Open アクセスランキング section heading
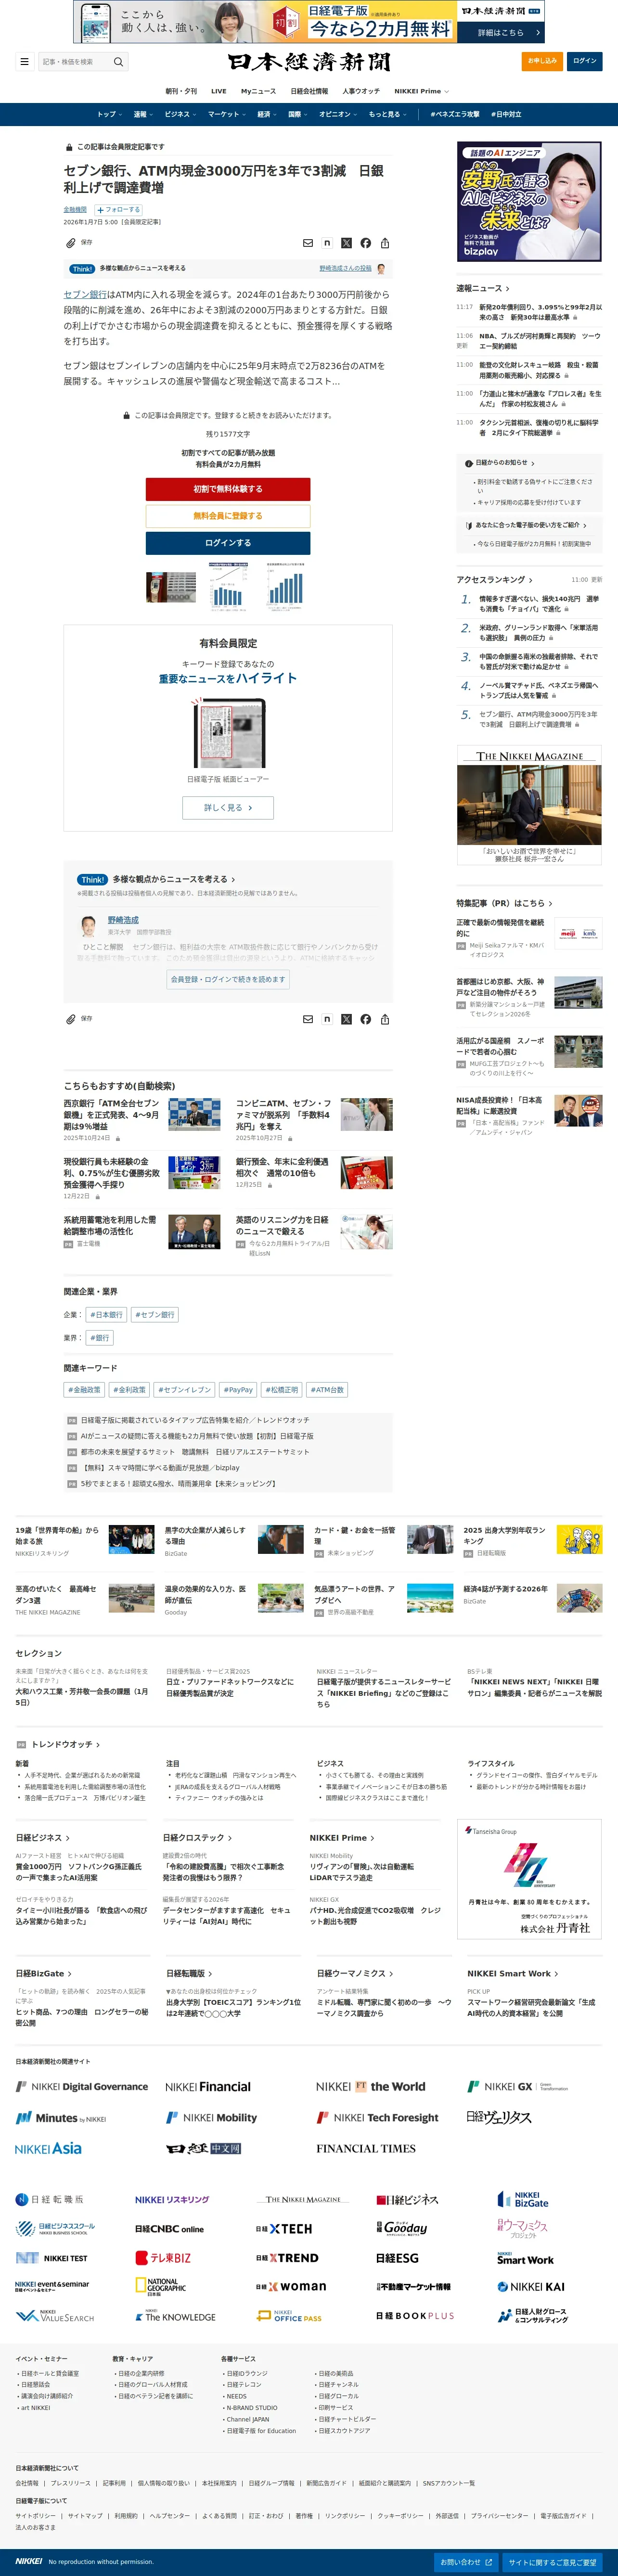This screenshot has height=2576, width=618. 495,579
